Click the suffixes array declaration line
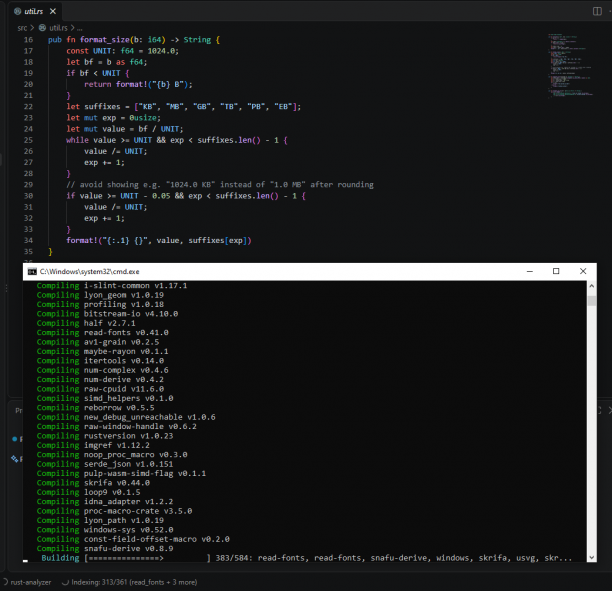 (x=183, y=107)
